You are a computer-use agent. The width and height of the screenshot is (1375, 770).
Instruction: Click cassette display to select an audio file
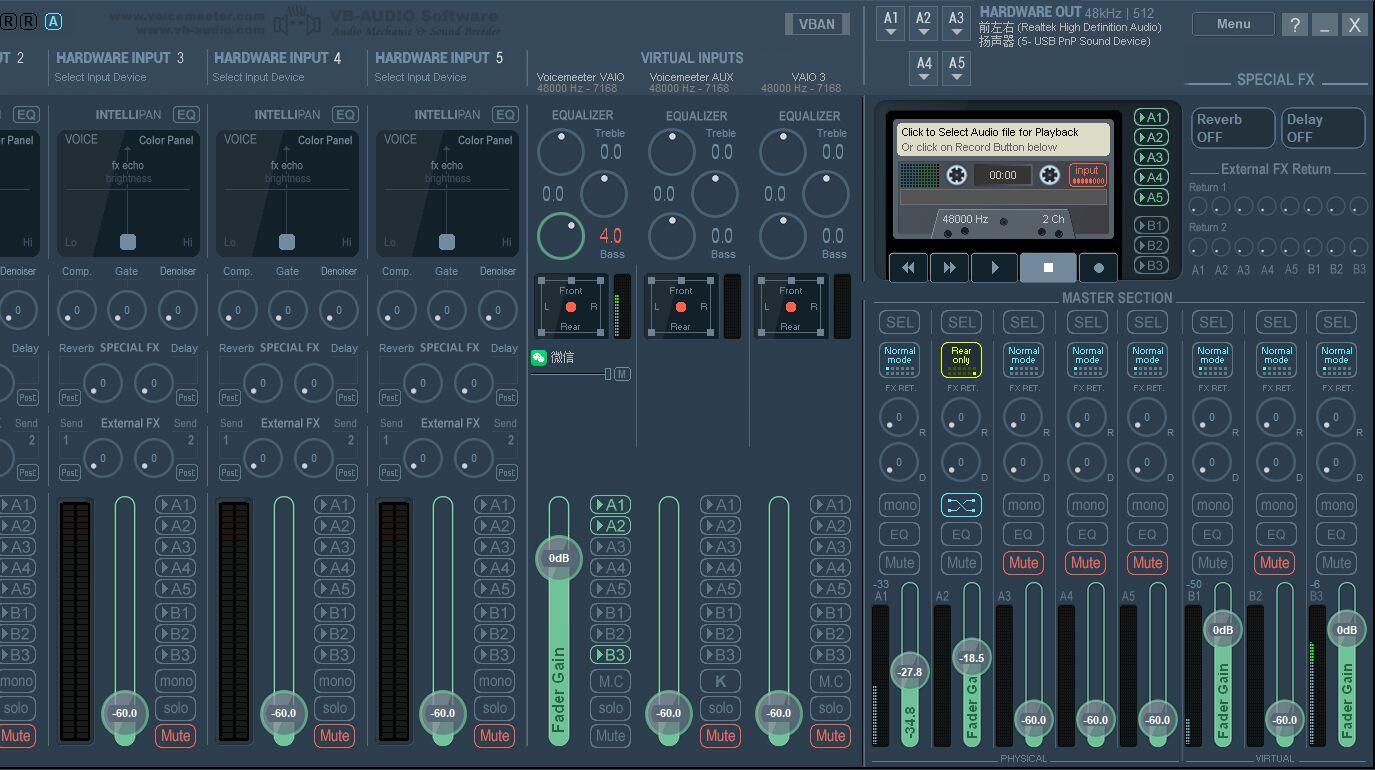(x=1003, y=139)
